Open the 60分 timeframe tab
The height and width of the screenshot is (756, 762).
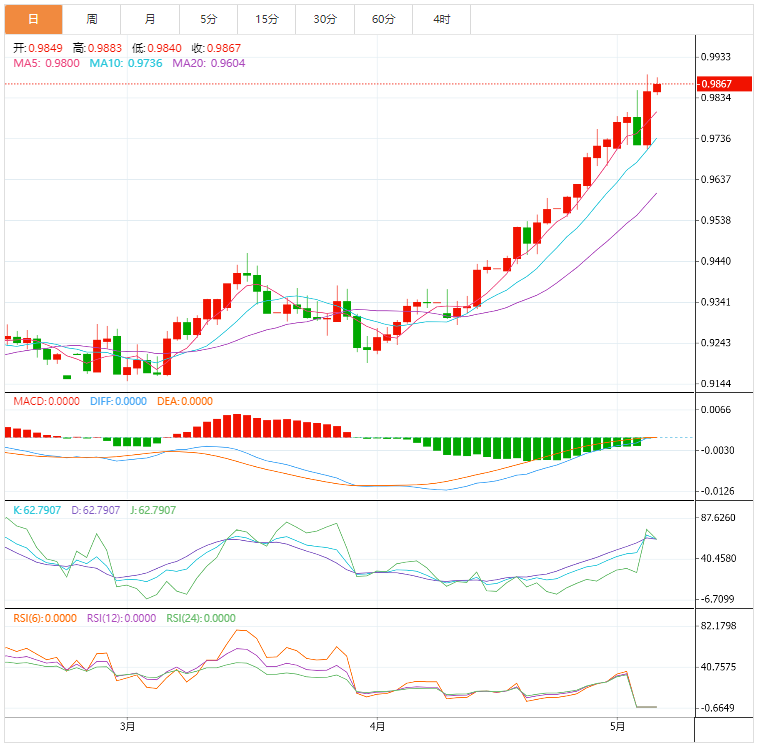click(383, 19)
